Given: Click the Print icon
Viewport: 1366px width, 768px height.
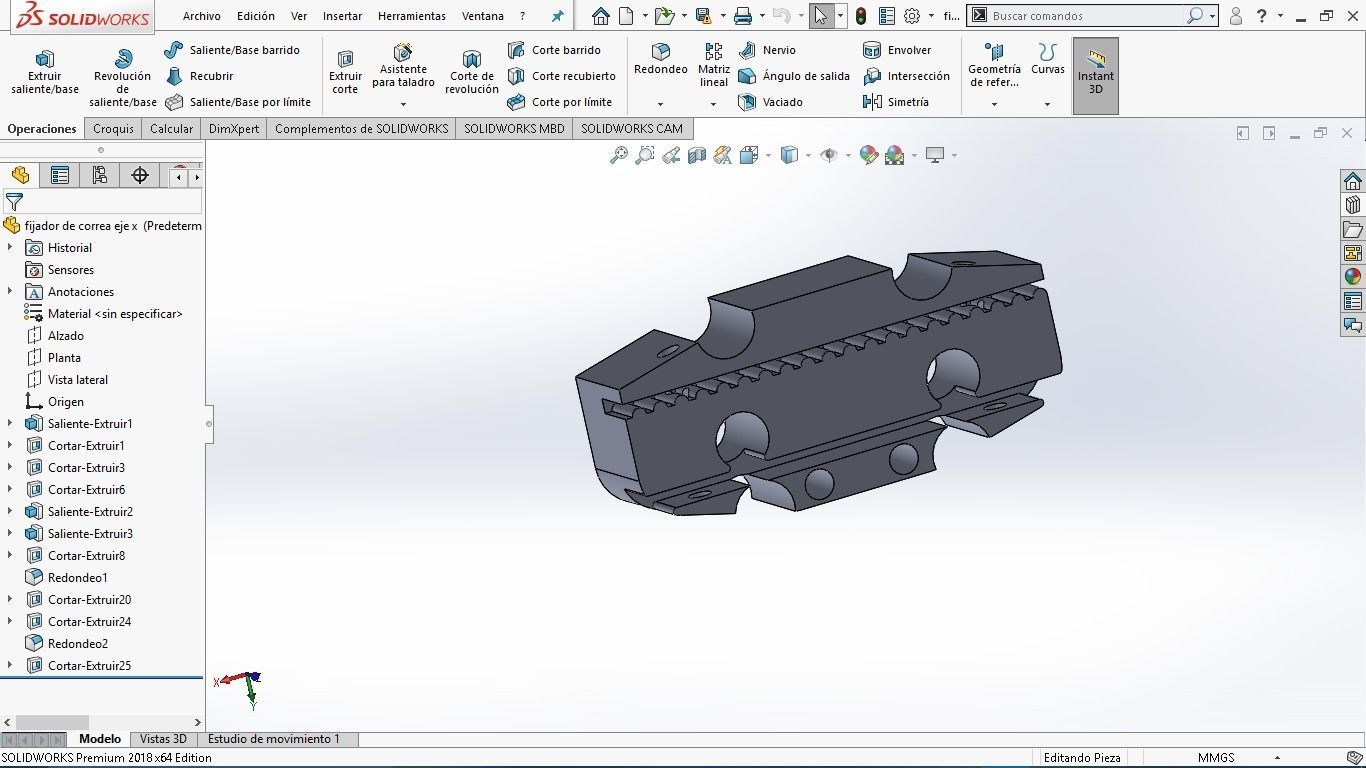Looking at the screenshot, I should [742, 16].
